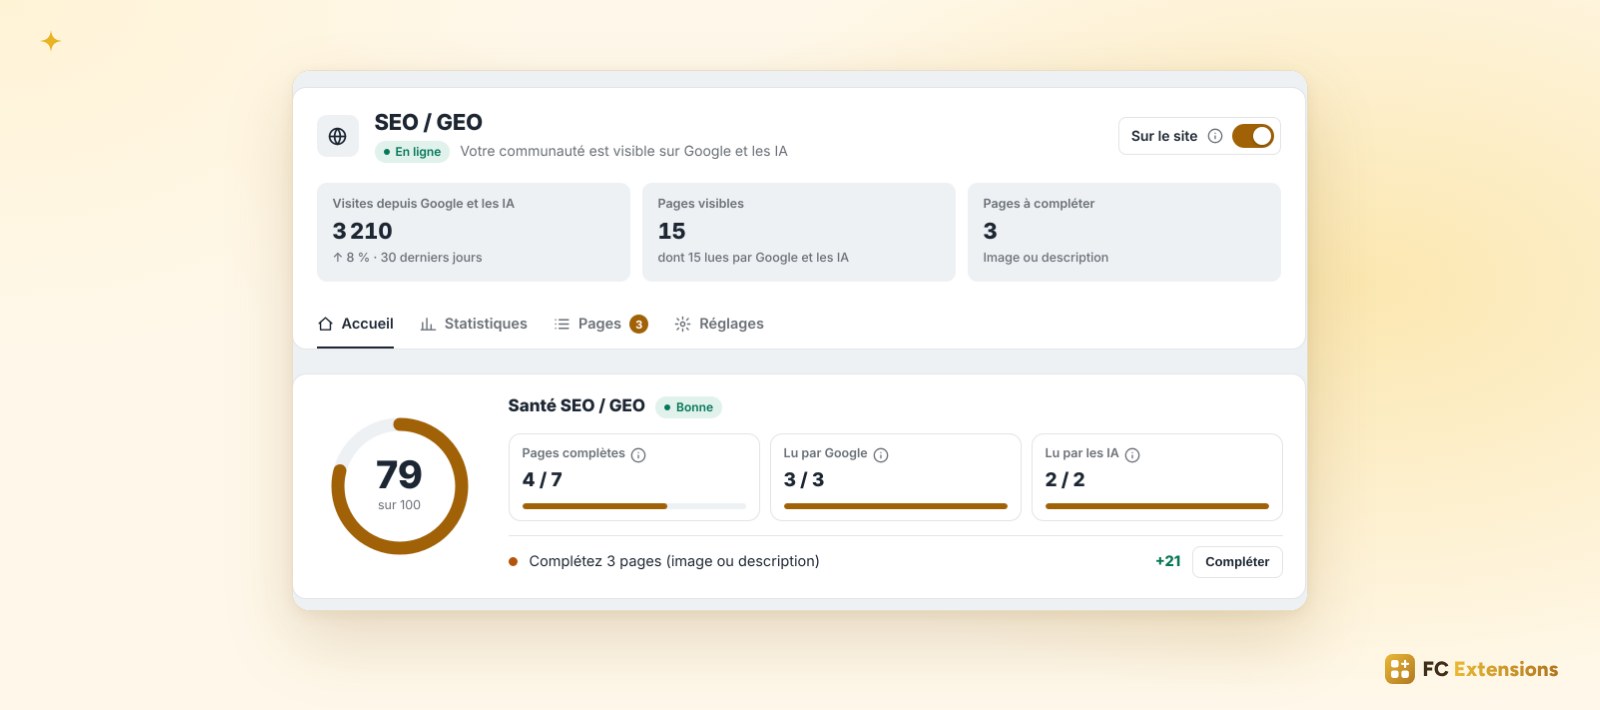Click the Bonne health badge
This screenshot has height=710, width=1600.
tap(688, 407)
